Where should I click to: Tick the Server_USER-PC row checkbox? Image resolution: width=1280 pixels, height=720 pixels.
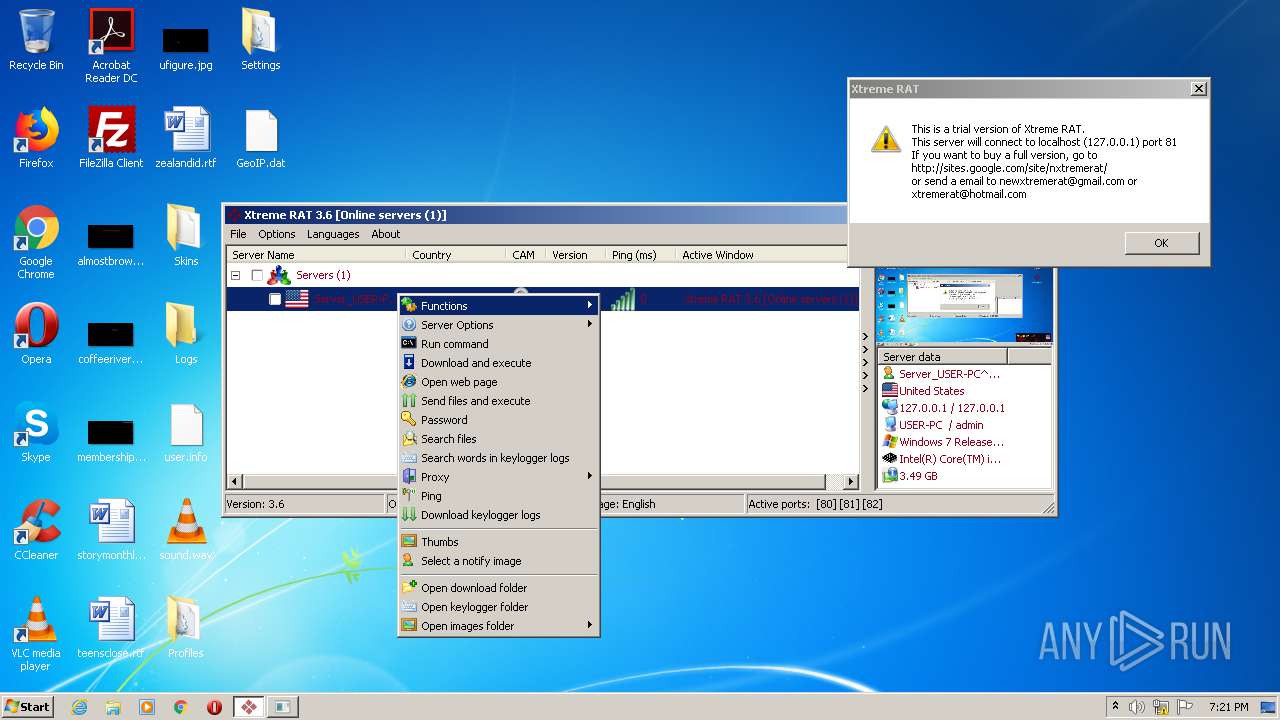point(275,299)
